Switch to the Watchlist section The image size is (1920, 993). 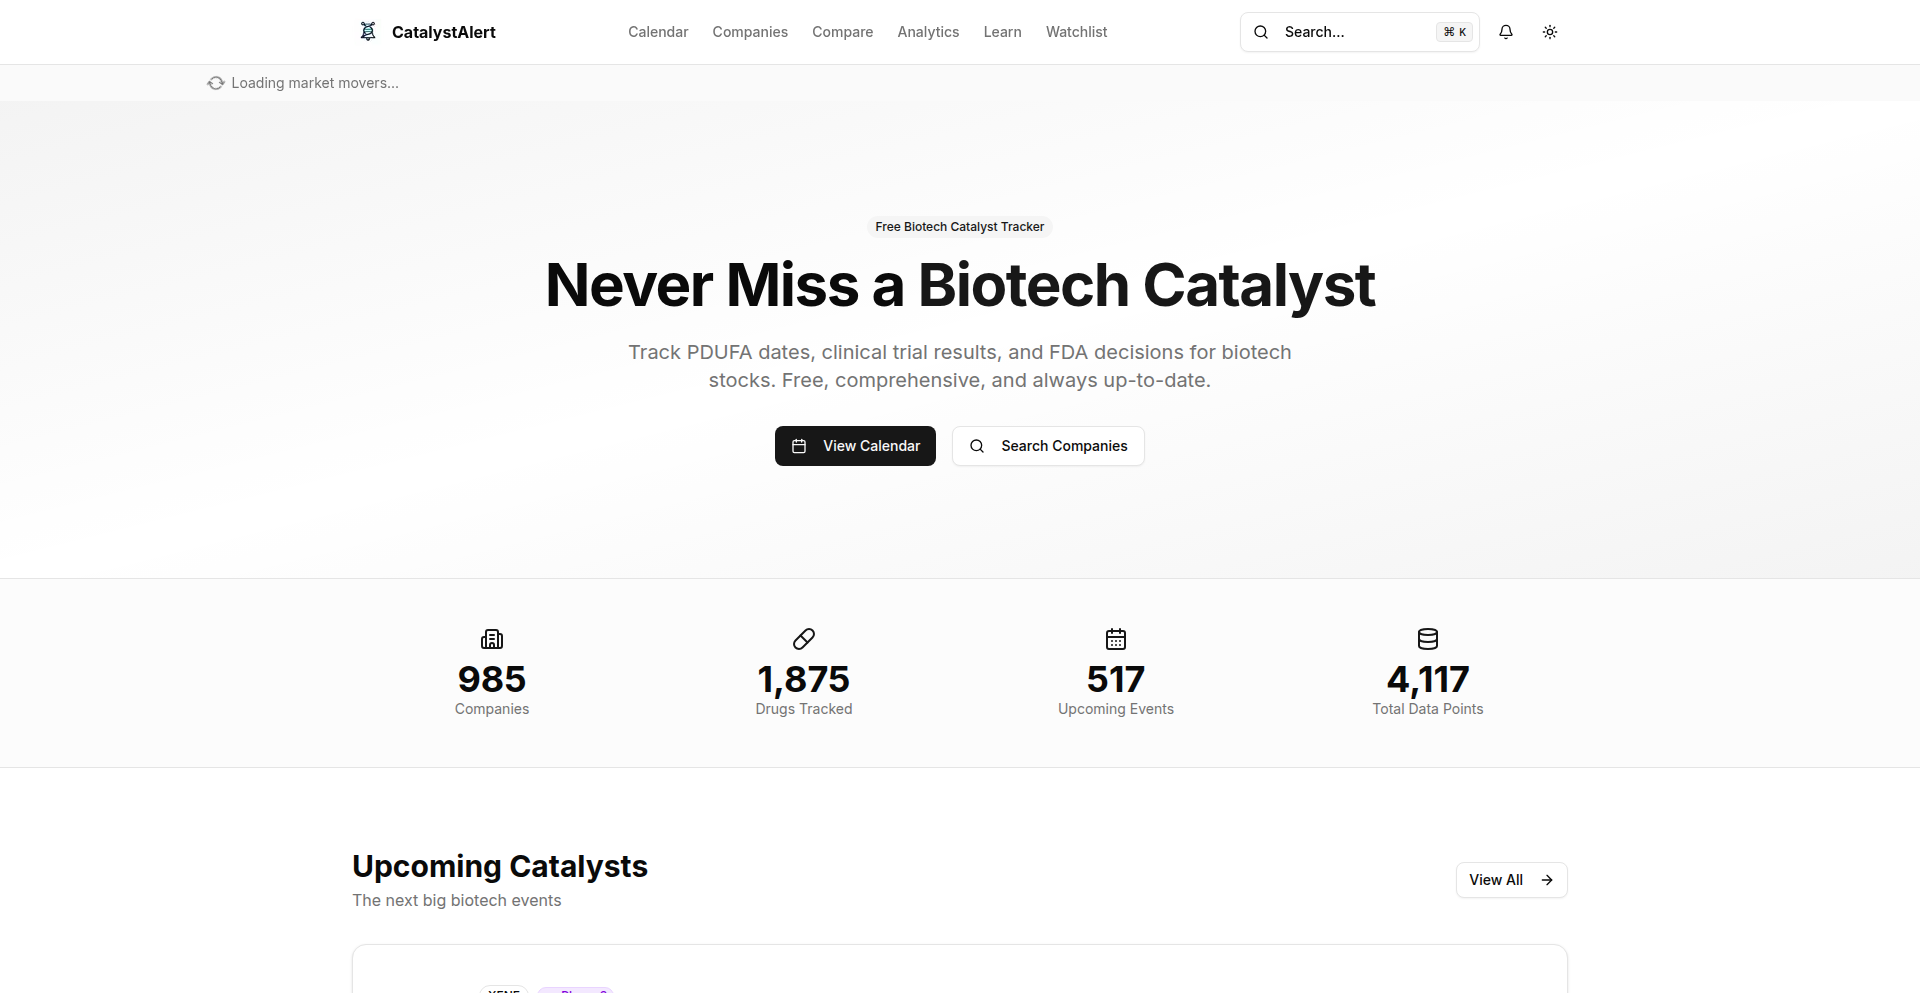click(1076, 31)
